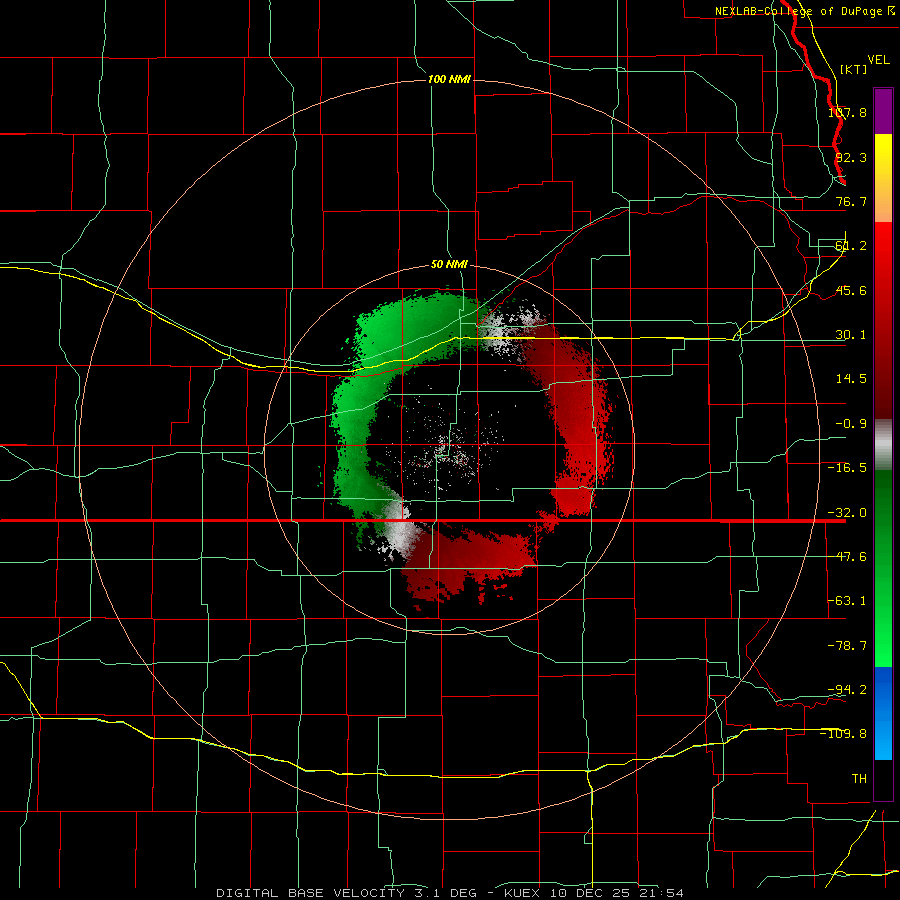Click the VEL legend title
Image resolution: width=900 pixels, height=900 pixels.
[878, 60]
